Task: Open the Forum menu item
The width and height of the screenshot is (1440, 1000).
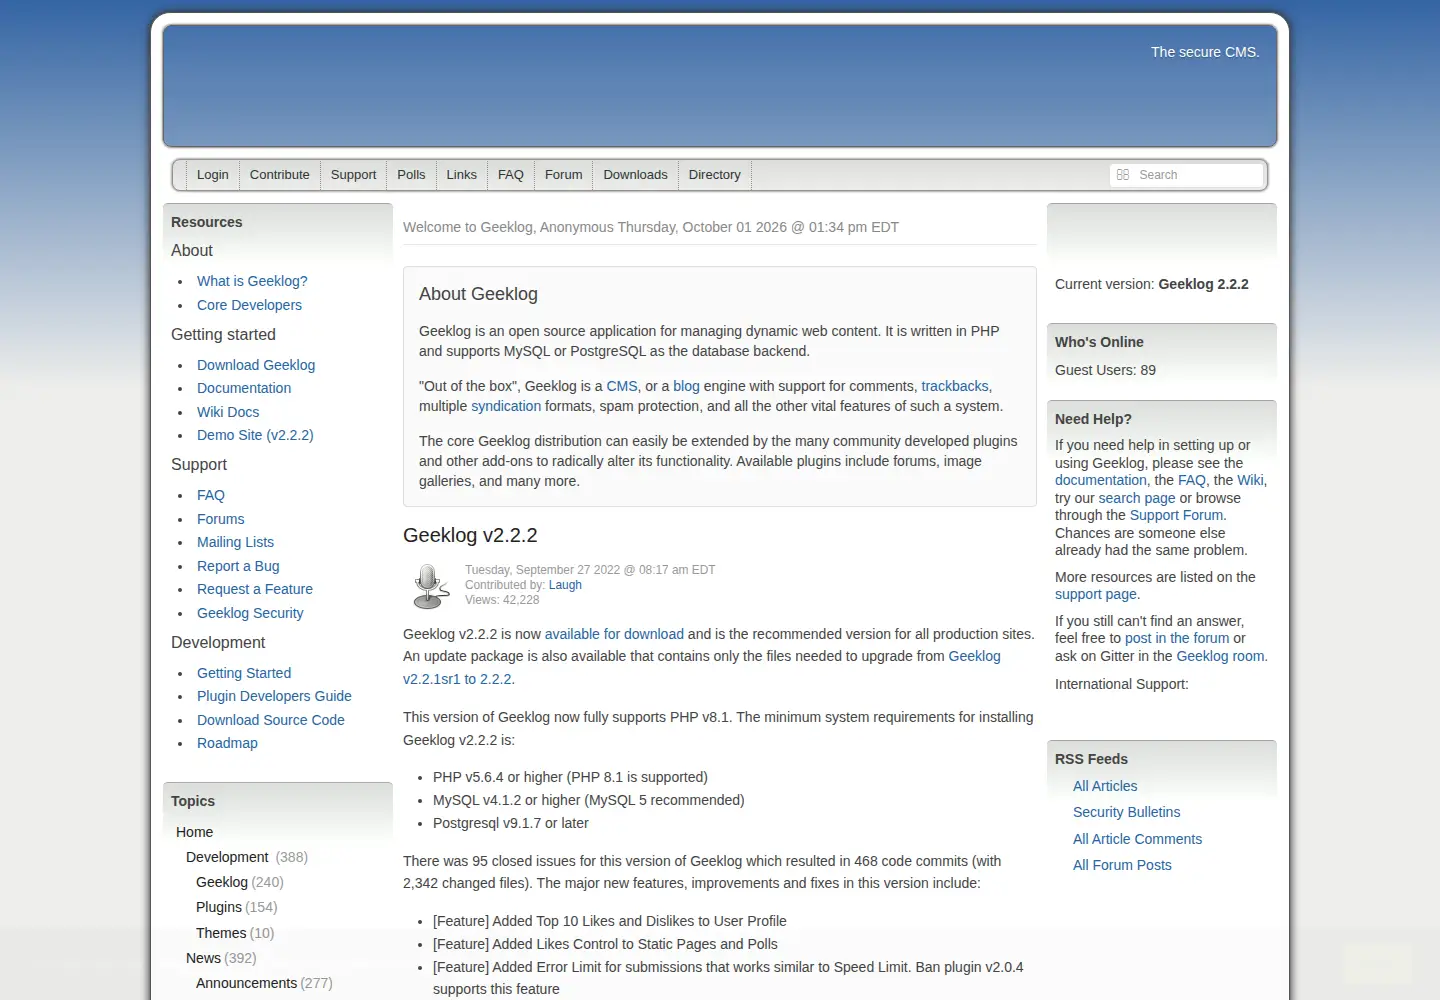Action: (x=564, y=175)
